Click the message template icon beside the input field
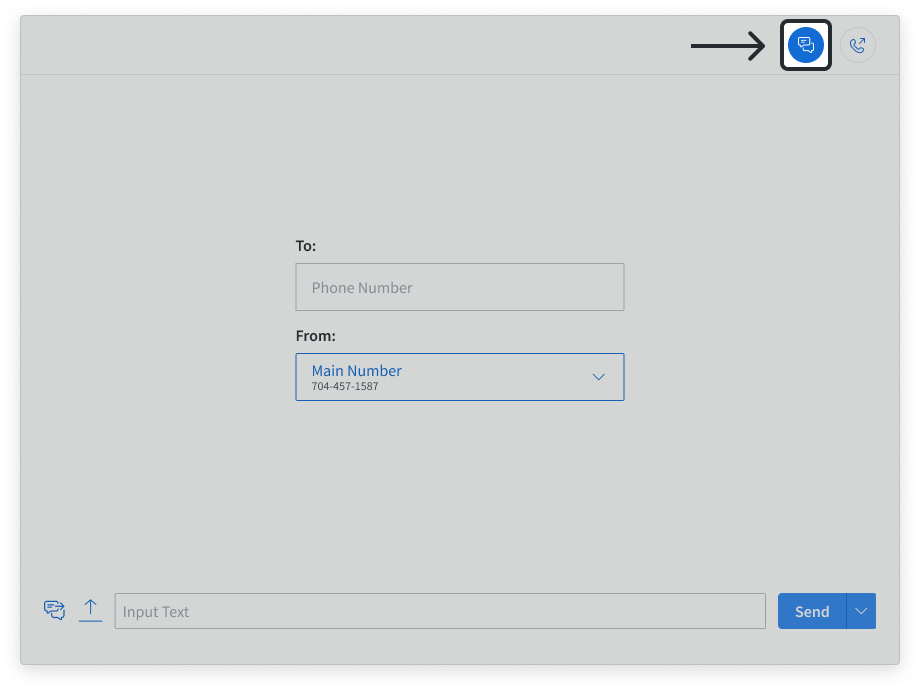 coord(55,610)
